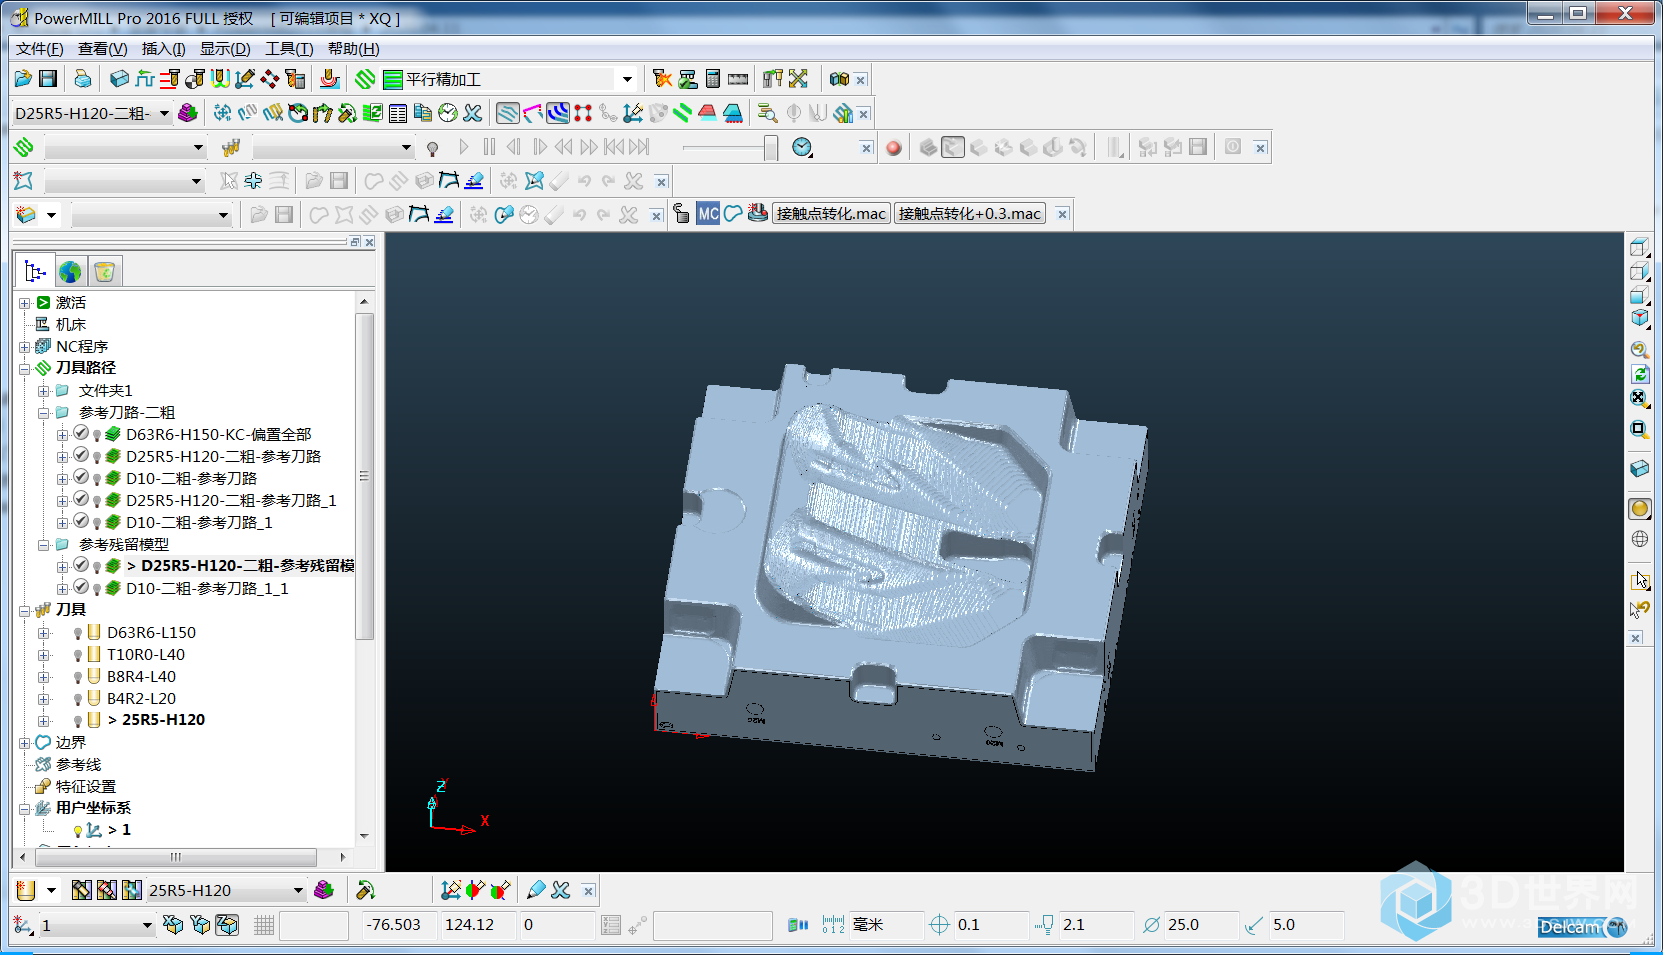The width and height of the screenshot is (1663, 955).
Task: Open the active toolpath D25R5-H120-二粗 dropdown
Action: click(x=164, y=113)
